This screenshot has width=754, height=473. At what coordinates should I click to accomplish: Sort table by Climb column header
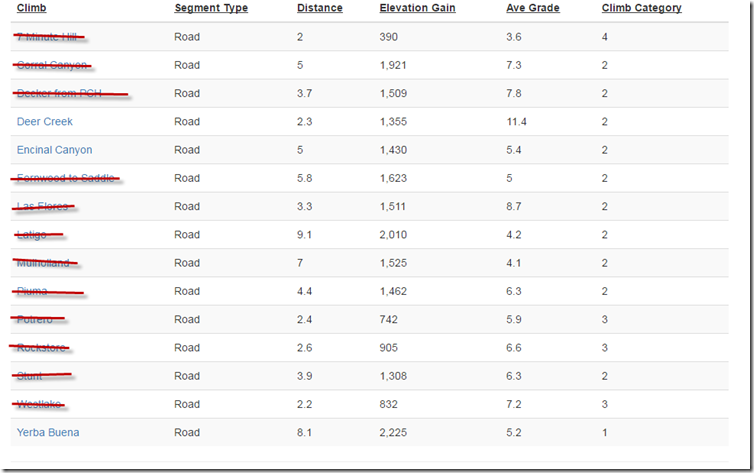(32, 8)
